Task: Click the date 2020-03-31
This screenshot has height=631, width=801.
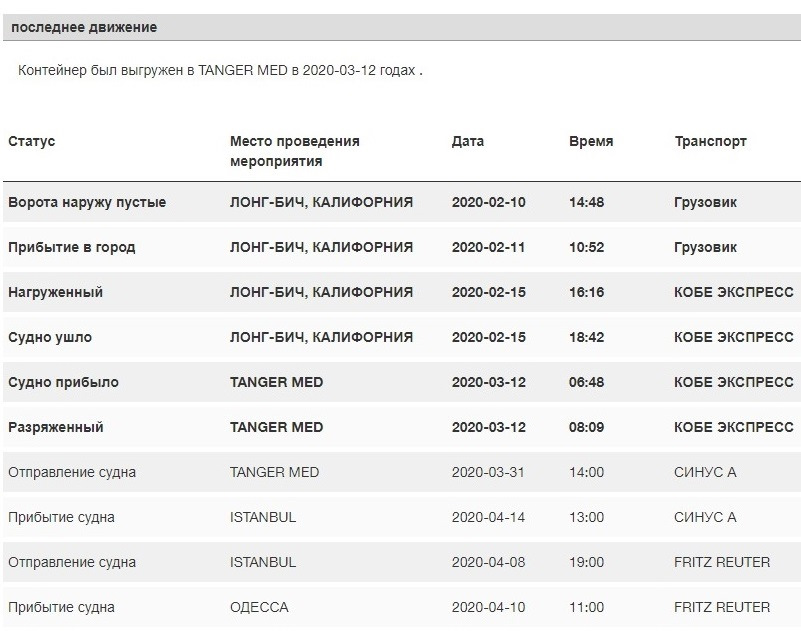Action: point(488,472)
